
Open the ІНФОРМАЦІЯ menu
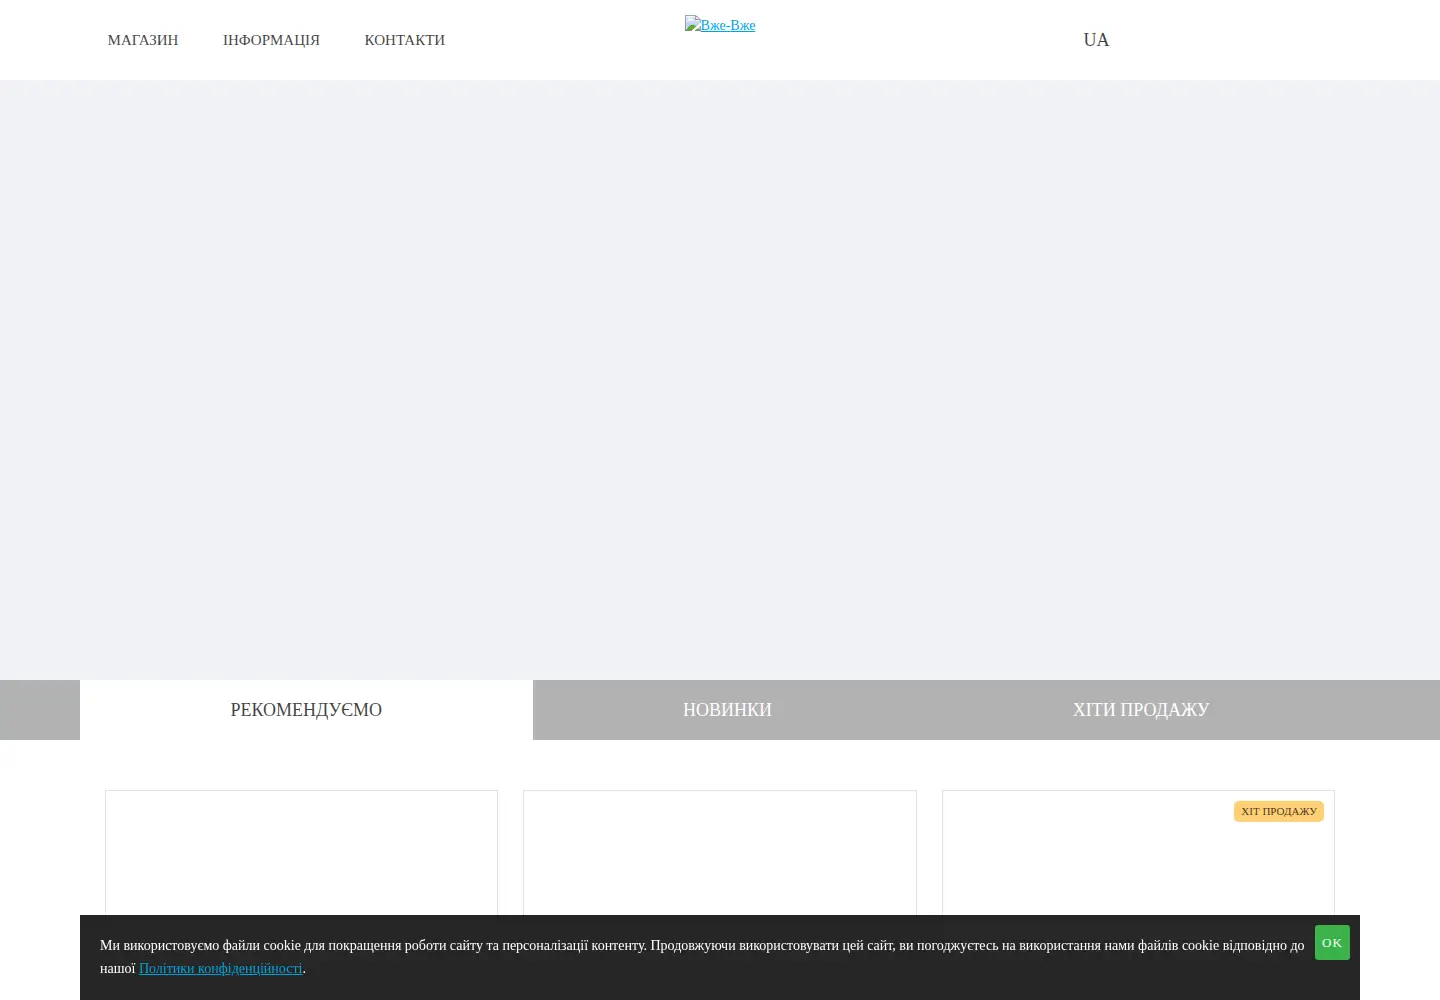[271, 40]
